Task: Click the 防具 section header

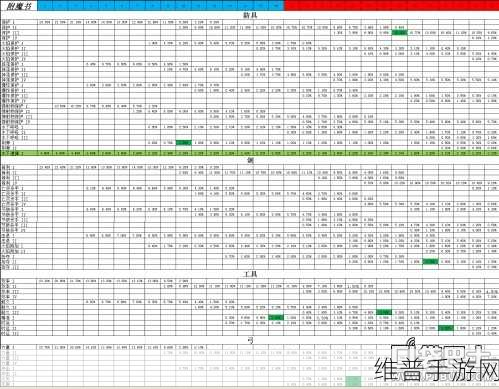Action: pyautogui.click(x=250, y=15)
